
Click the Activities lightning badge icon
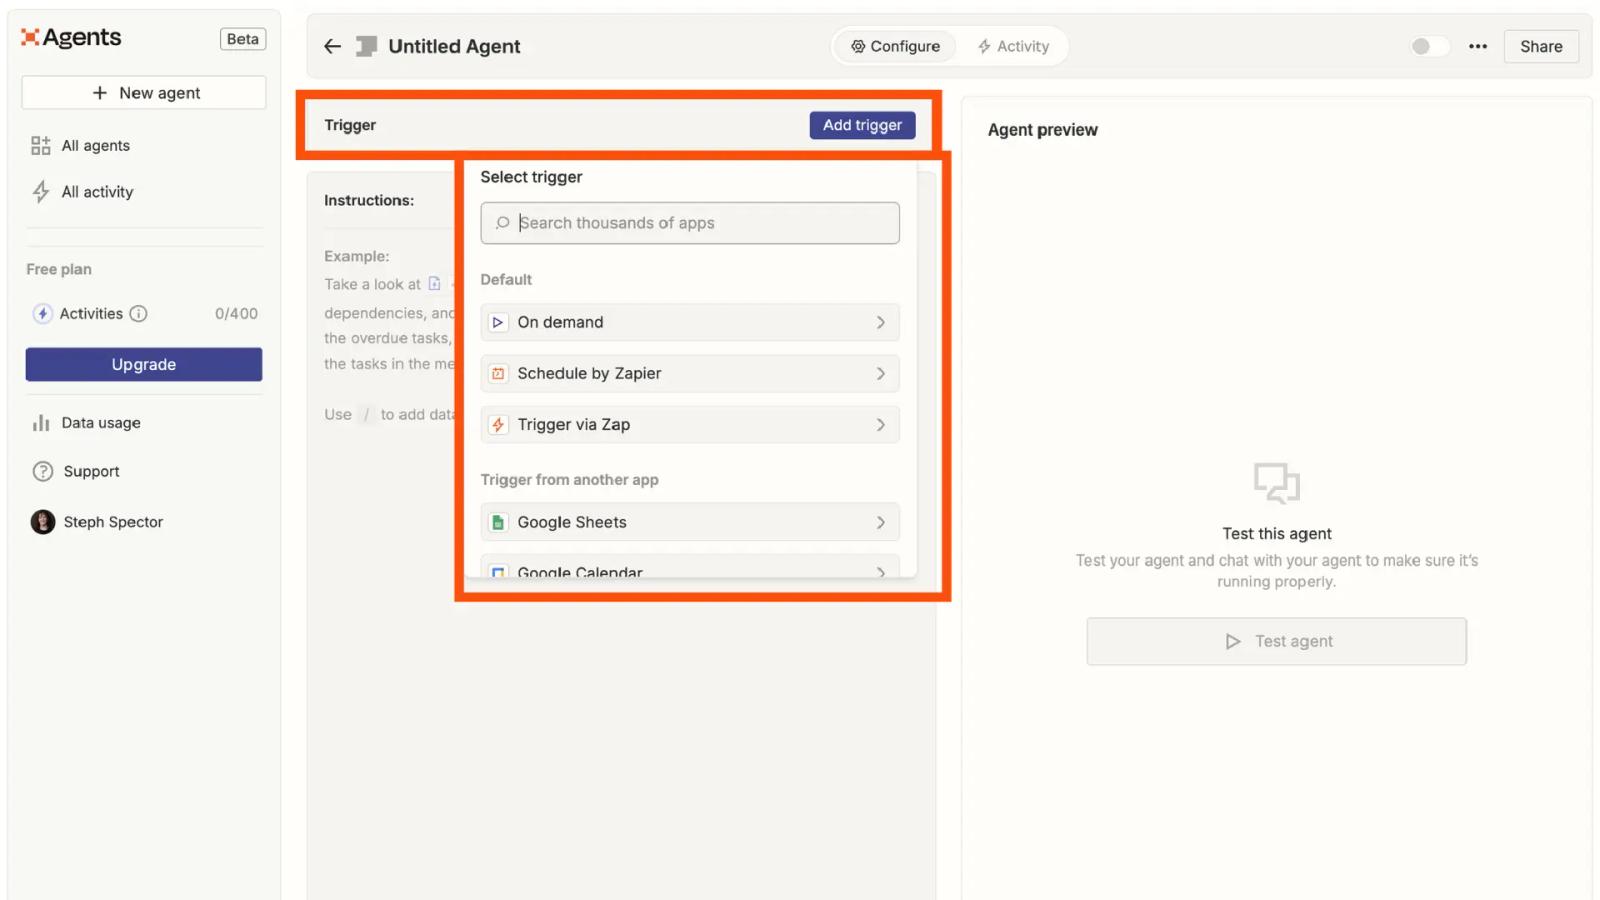42,314
